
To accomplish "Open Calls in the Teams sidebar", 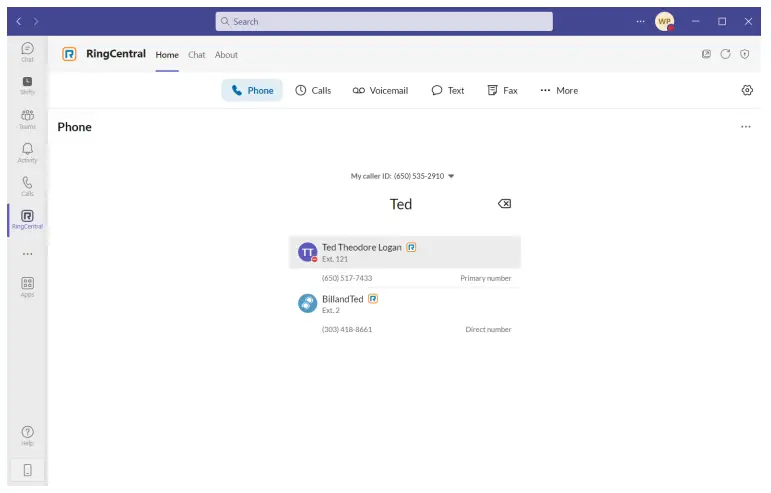I will point(28,186).
